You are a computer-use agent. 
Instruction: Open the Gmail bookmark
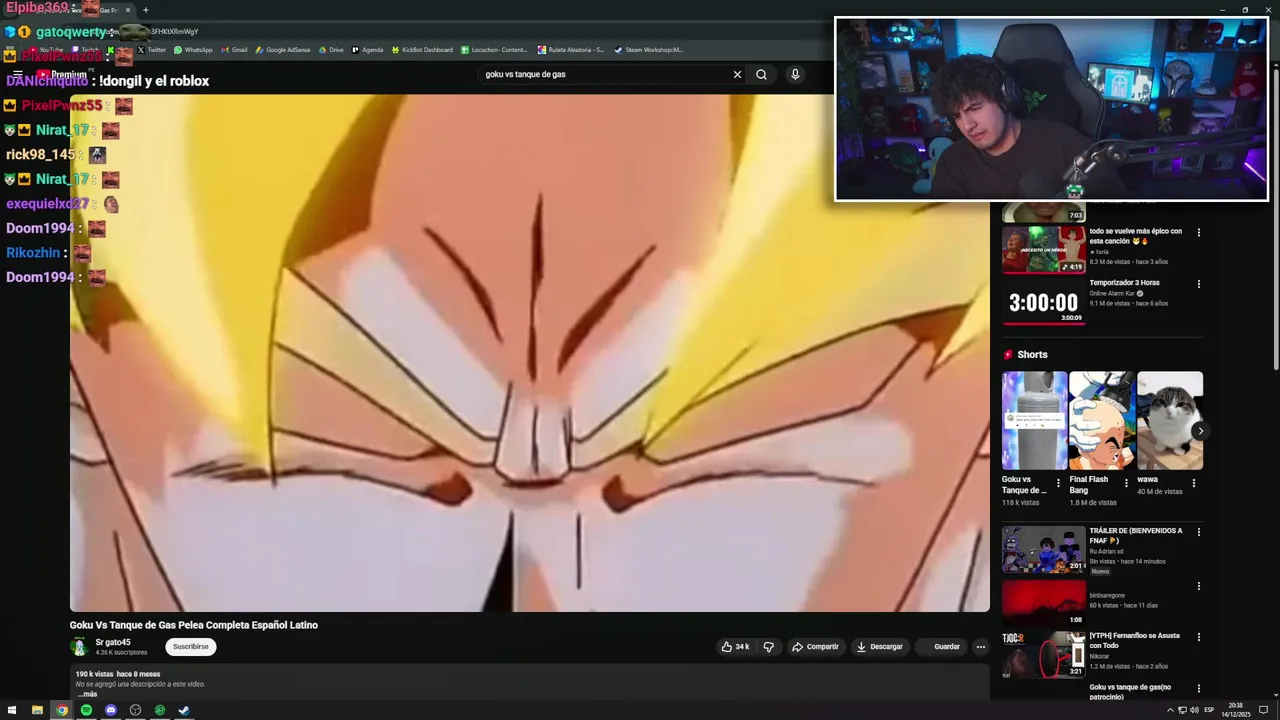point(234,50)
